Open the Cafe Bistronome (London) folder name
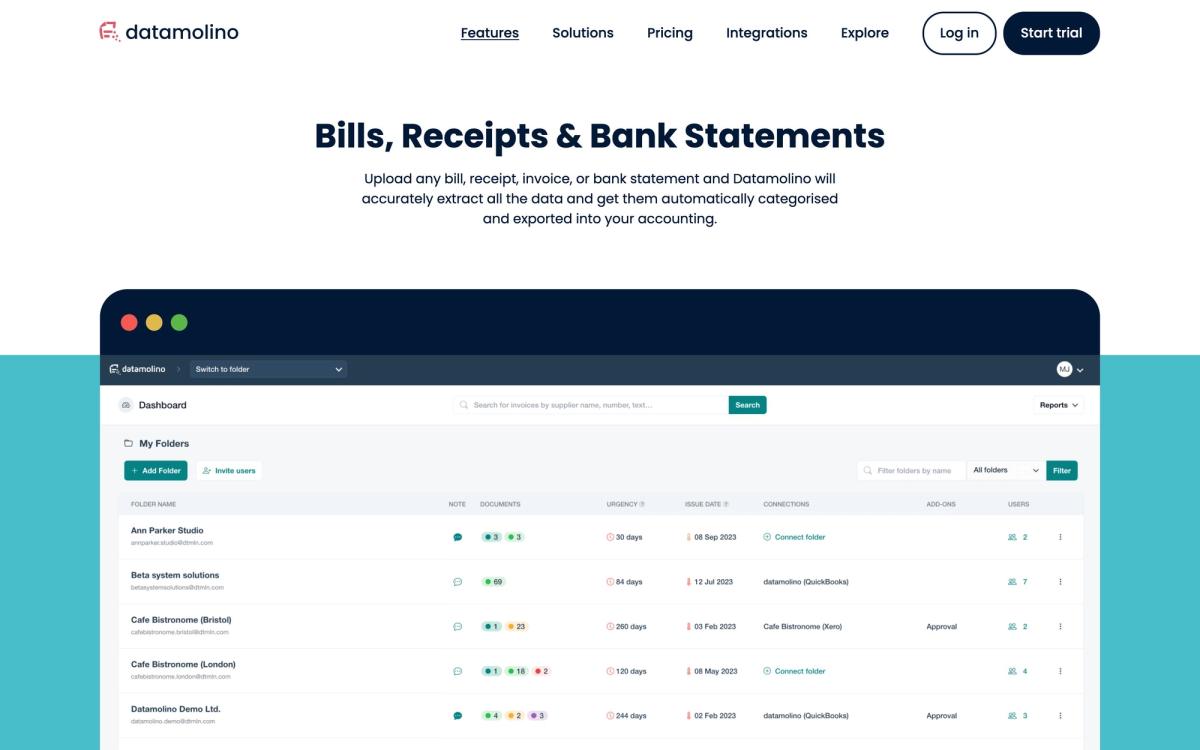 183,664
